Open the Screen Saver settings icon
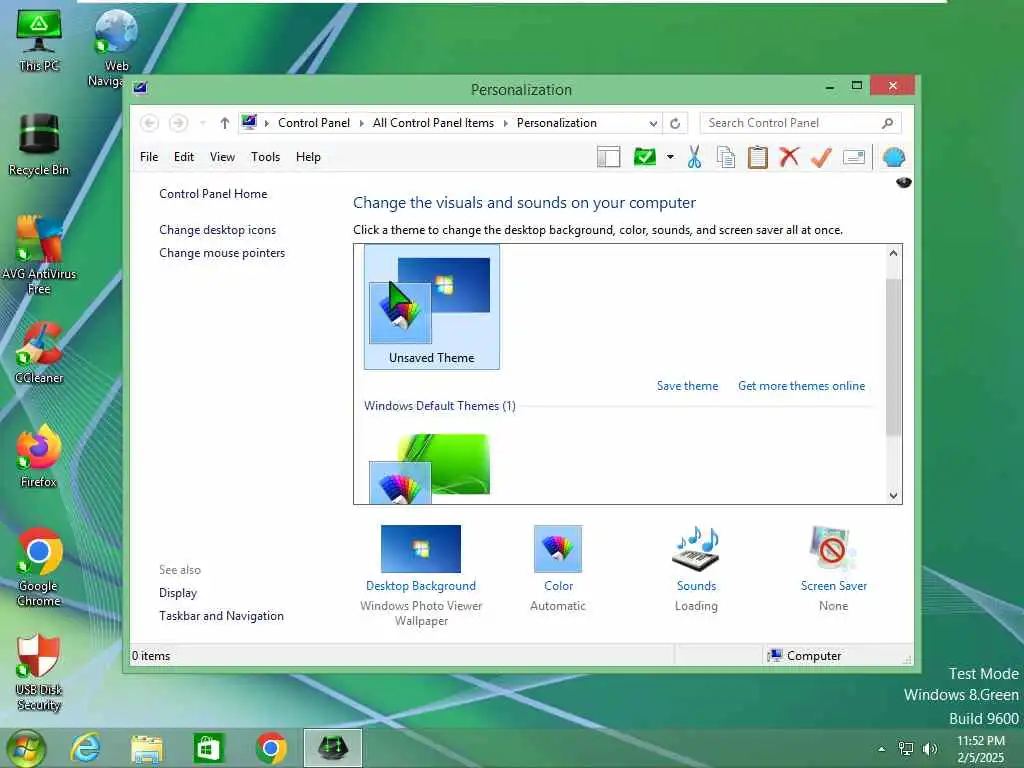Viewport: 1024px width, 768px height. (833, 549)
